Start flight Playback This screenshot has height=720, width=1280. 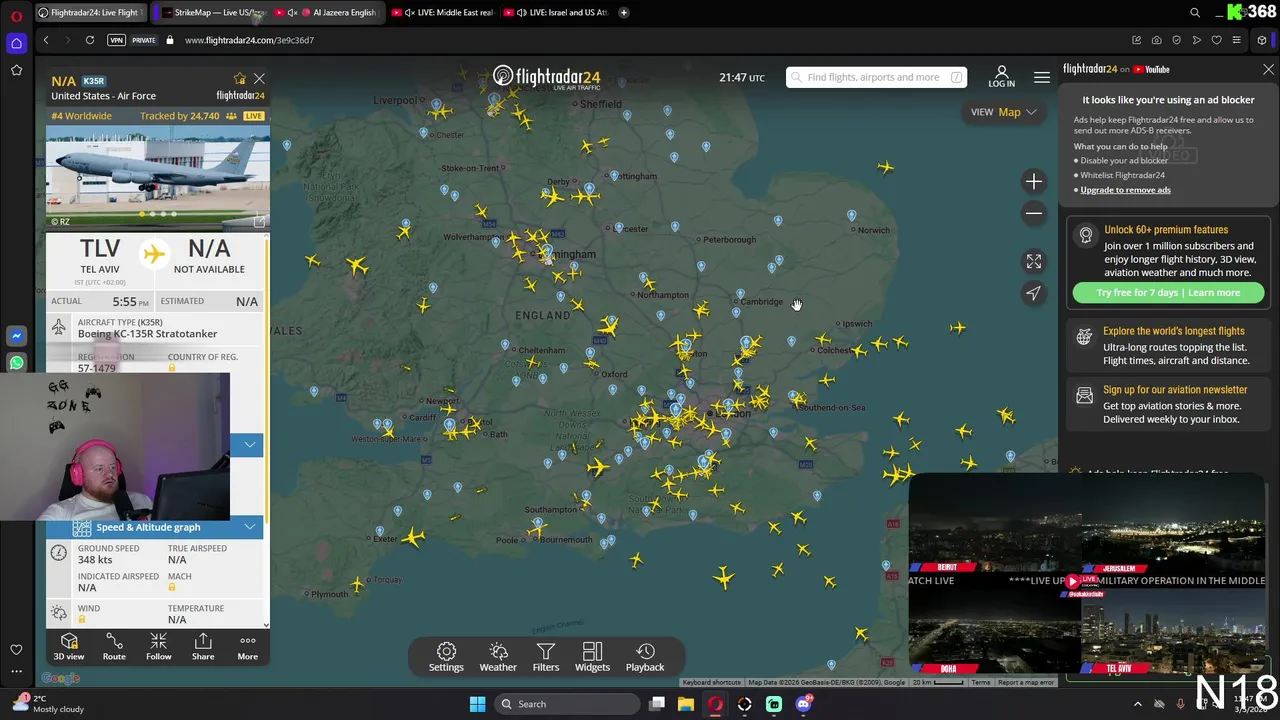tap(645, 657)
